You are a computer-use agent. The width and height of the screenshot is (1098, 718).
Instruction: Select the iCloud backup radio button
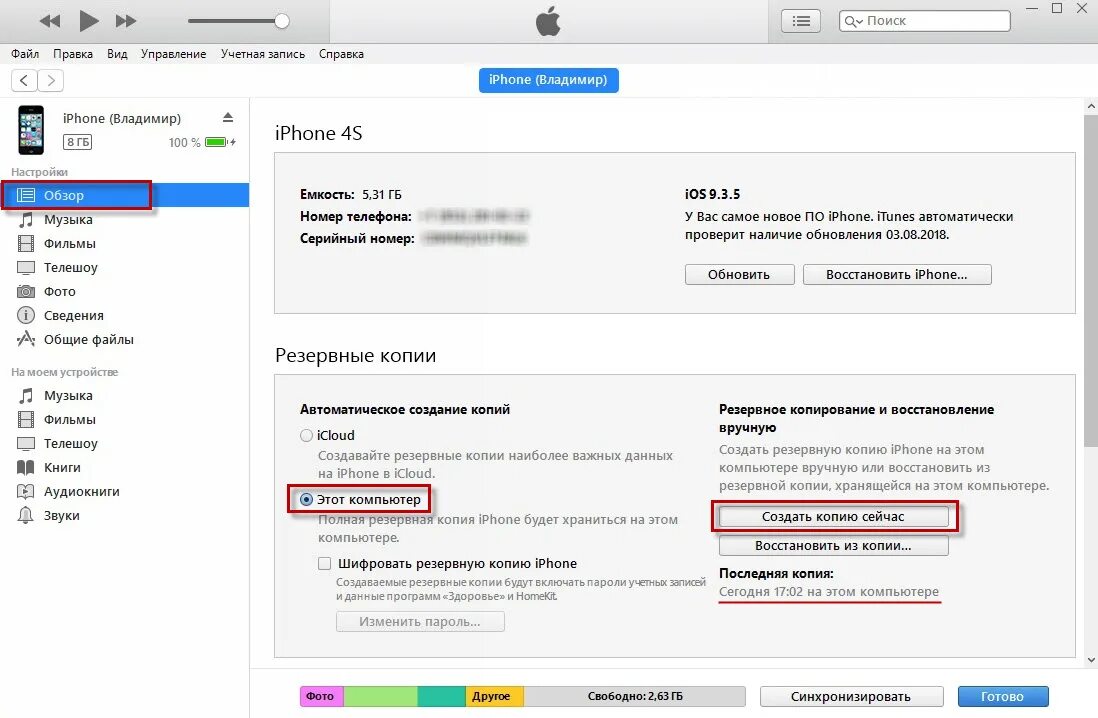click(306, 436)
